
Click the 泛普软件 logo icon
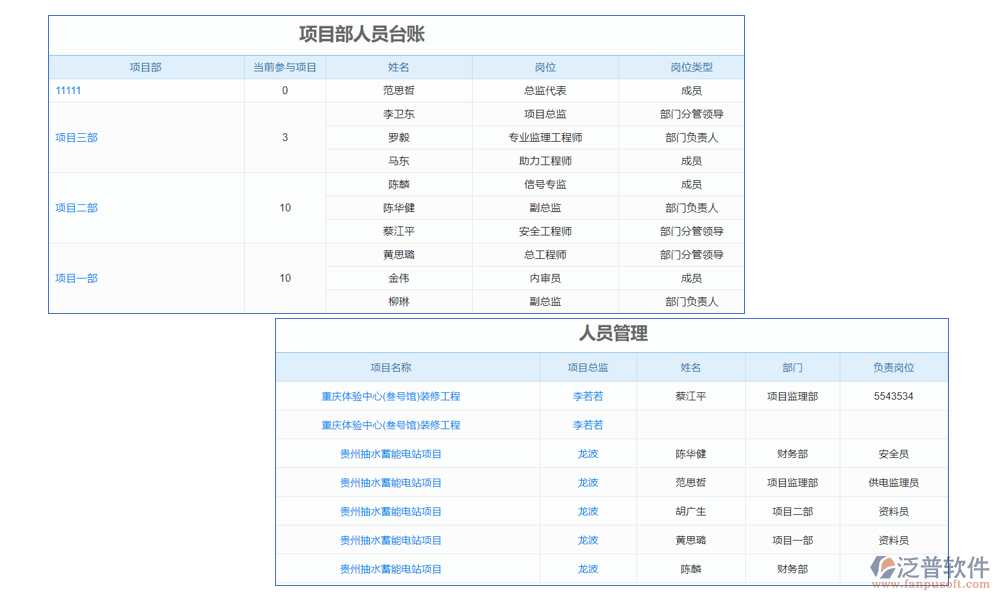point(884,565)
